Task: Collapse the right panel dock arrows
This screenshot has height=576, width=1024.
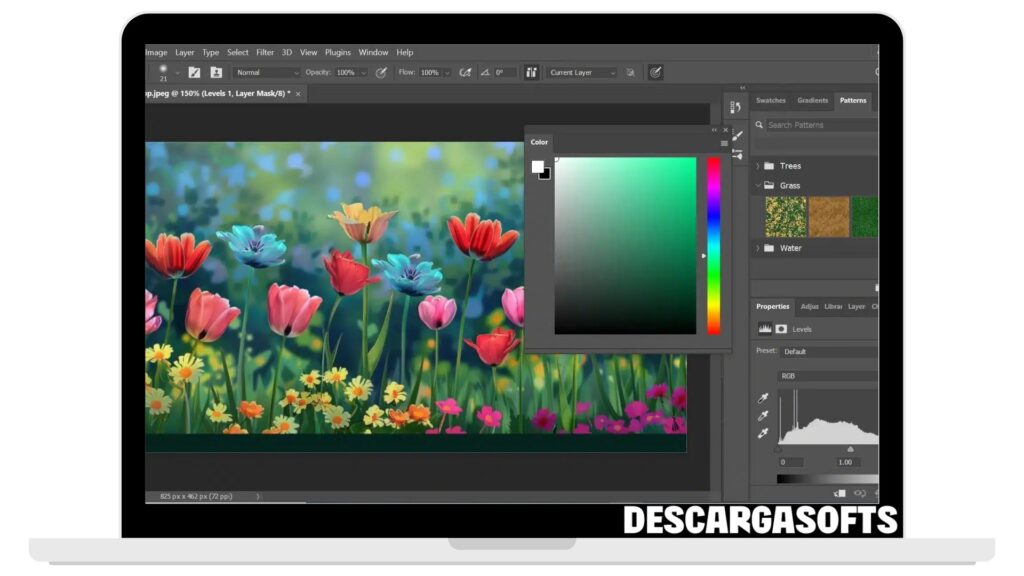Action: [x=743, y=88]
